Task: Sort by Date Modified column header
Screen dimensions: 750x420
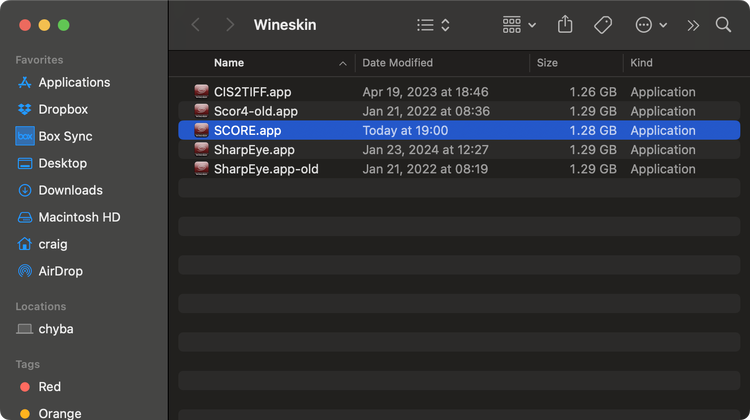Action: coord(397,63)
